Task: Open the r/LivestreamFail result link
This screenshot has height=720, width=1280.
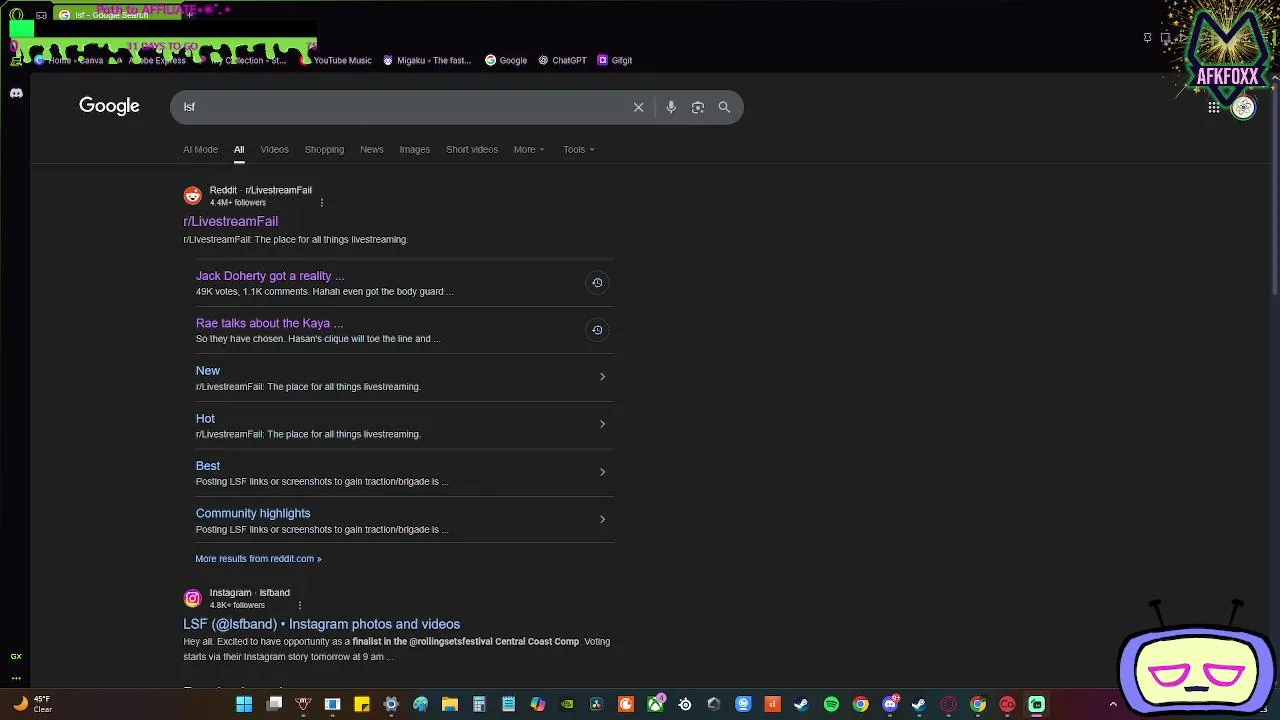Action: [x=230, y=221]
